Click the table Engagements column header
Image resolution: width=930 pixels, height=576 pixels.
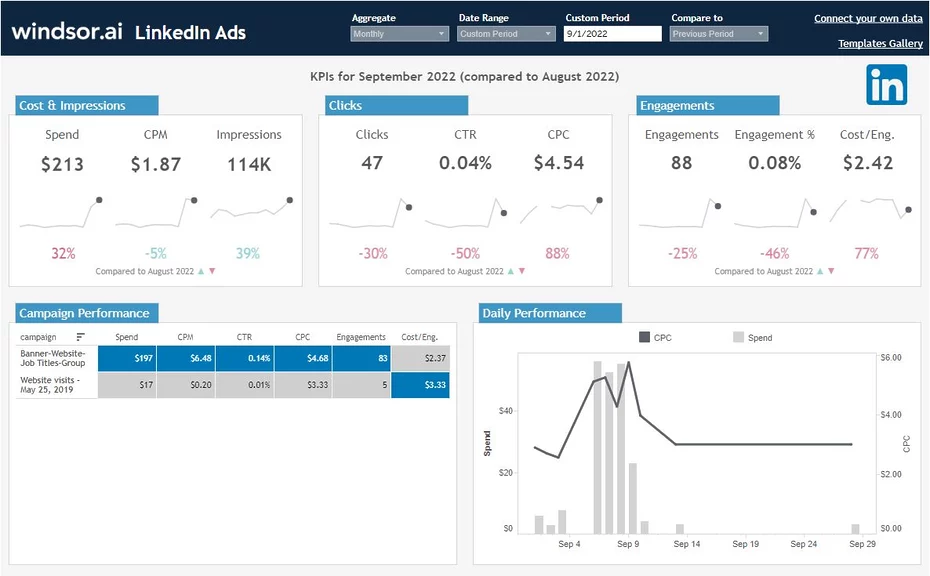[361, 337]
